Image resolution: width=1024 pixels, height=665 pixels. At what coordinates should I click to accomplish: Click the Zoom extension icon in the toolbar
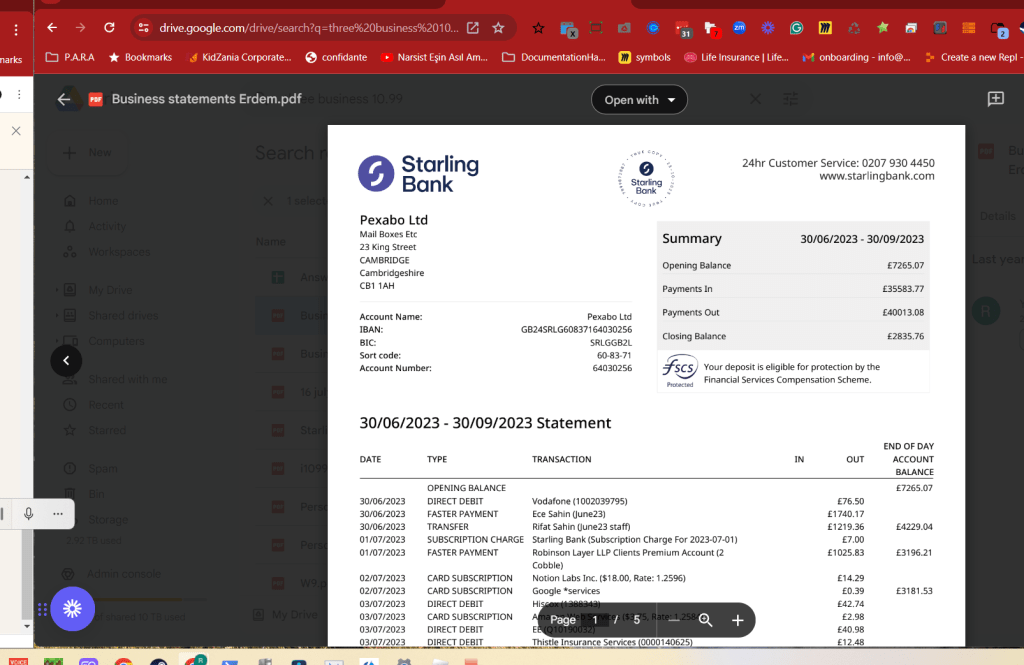click(x=739, y=27)
